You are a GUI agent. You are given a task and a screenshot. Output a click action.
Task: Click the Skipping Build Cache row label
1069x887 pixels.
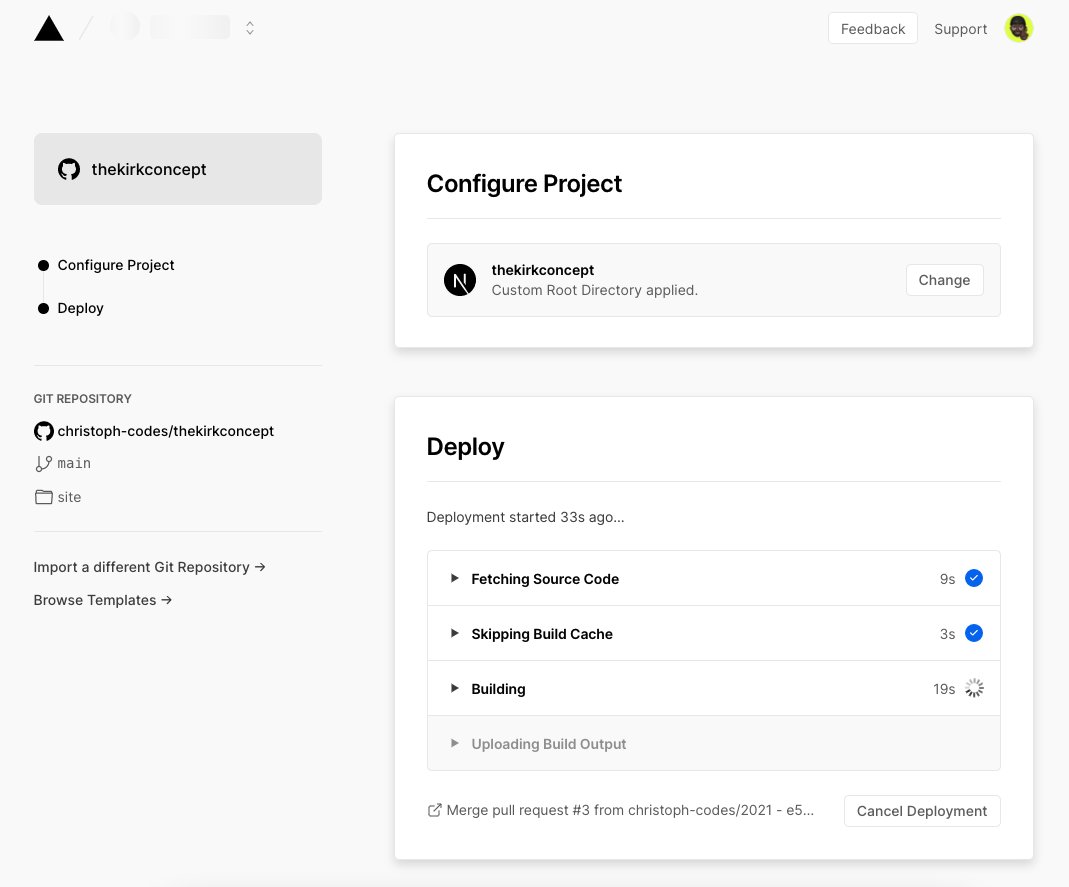coord(542,634)
